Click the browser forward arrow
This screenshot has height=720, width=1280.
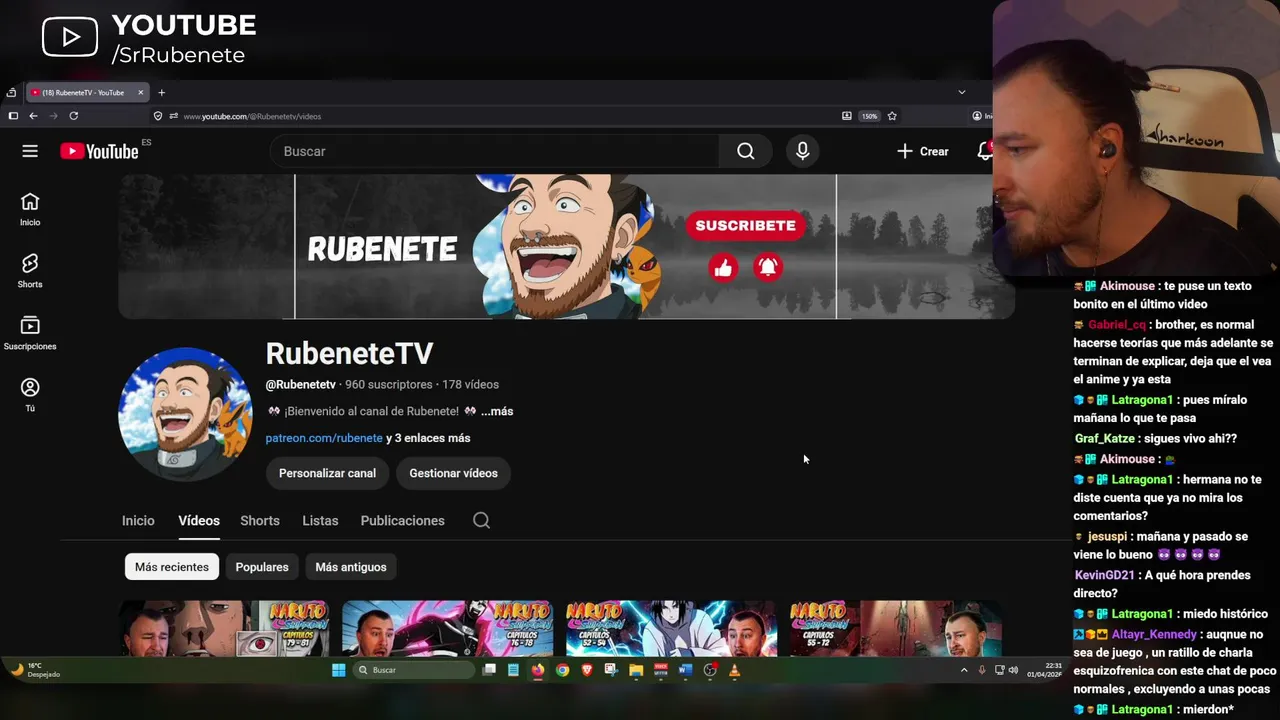(x=53, y=116)
